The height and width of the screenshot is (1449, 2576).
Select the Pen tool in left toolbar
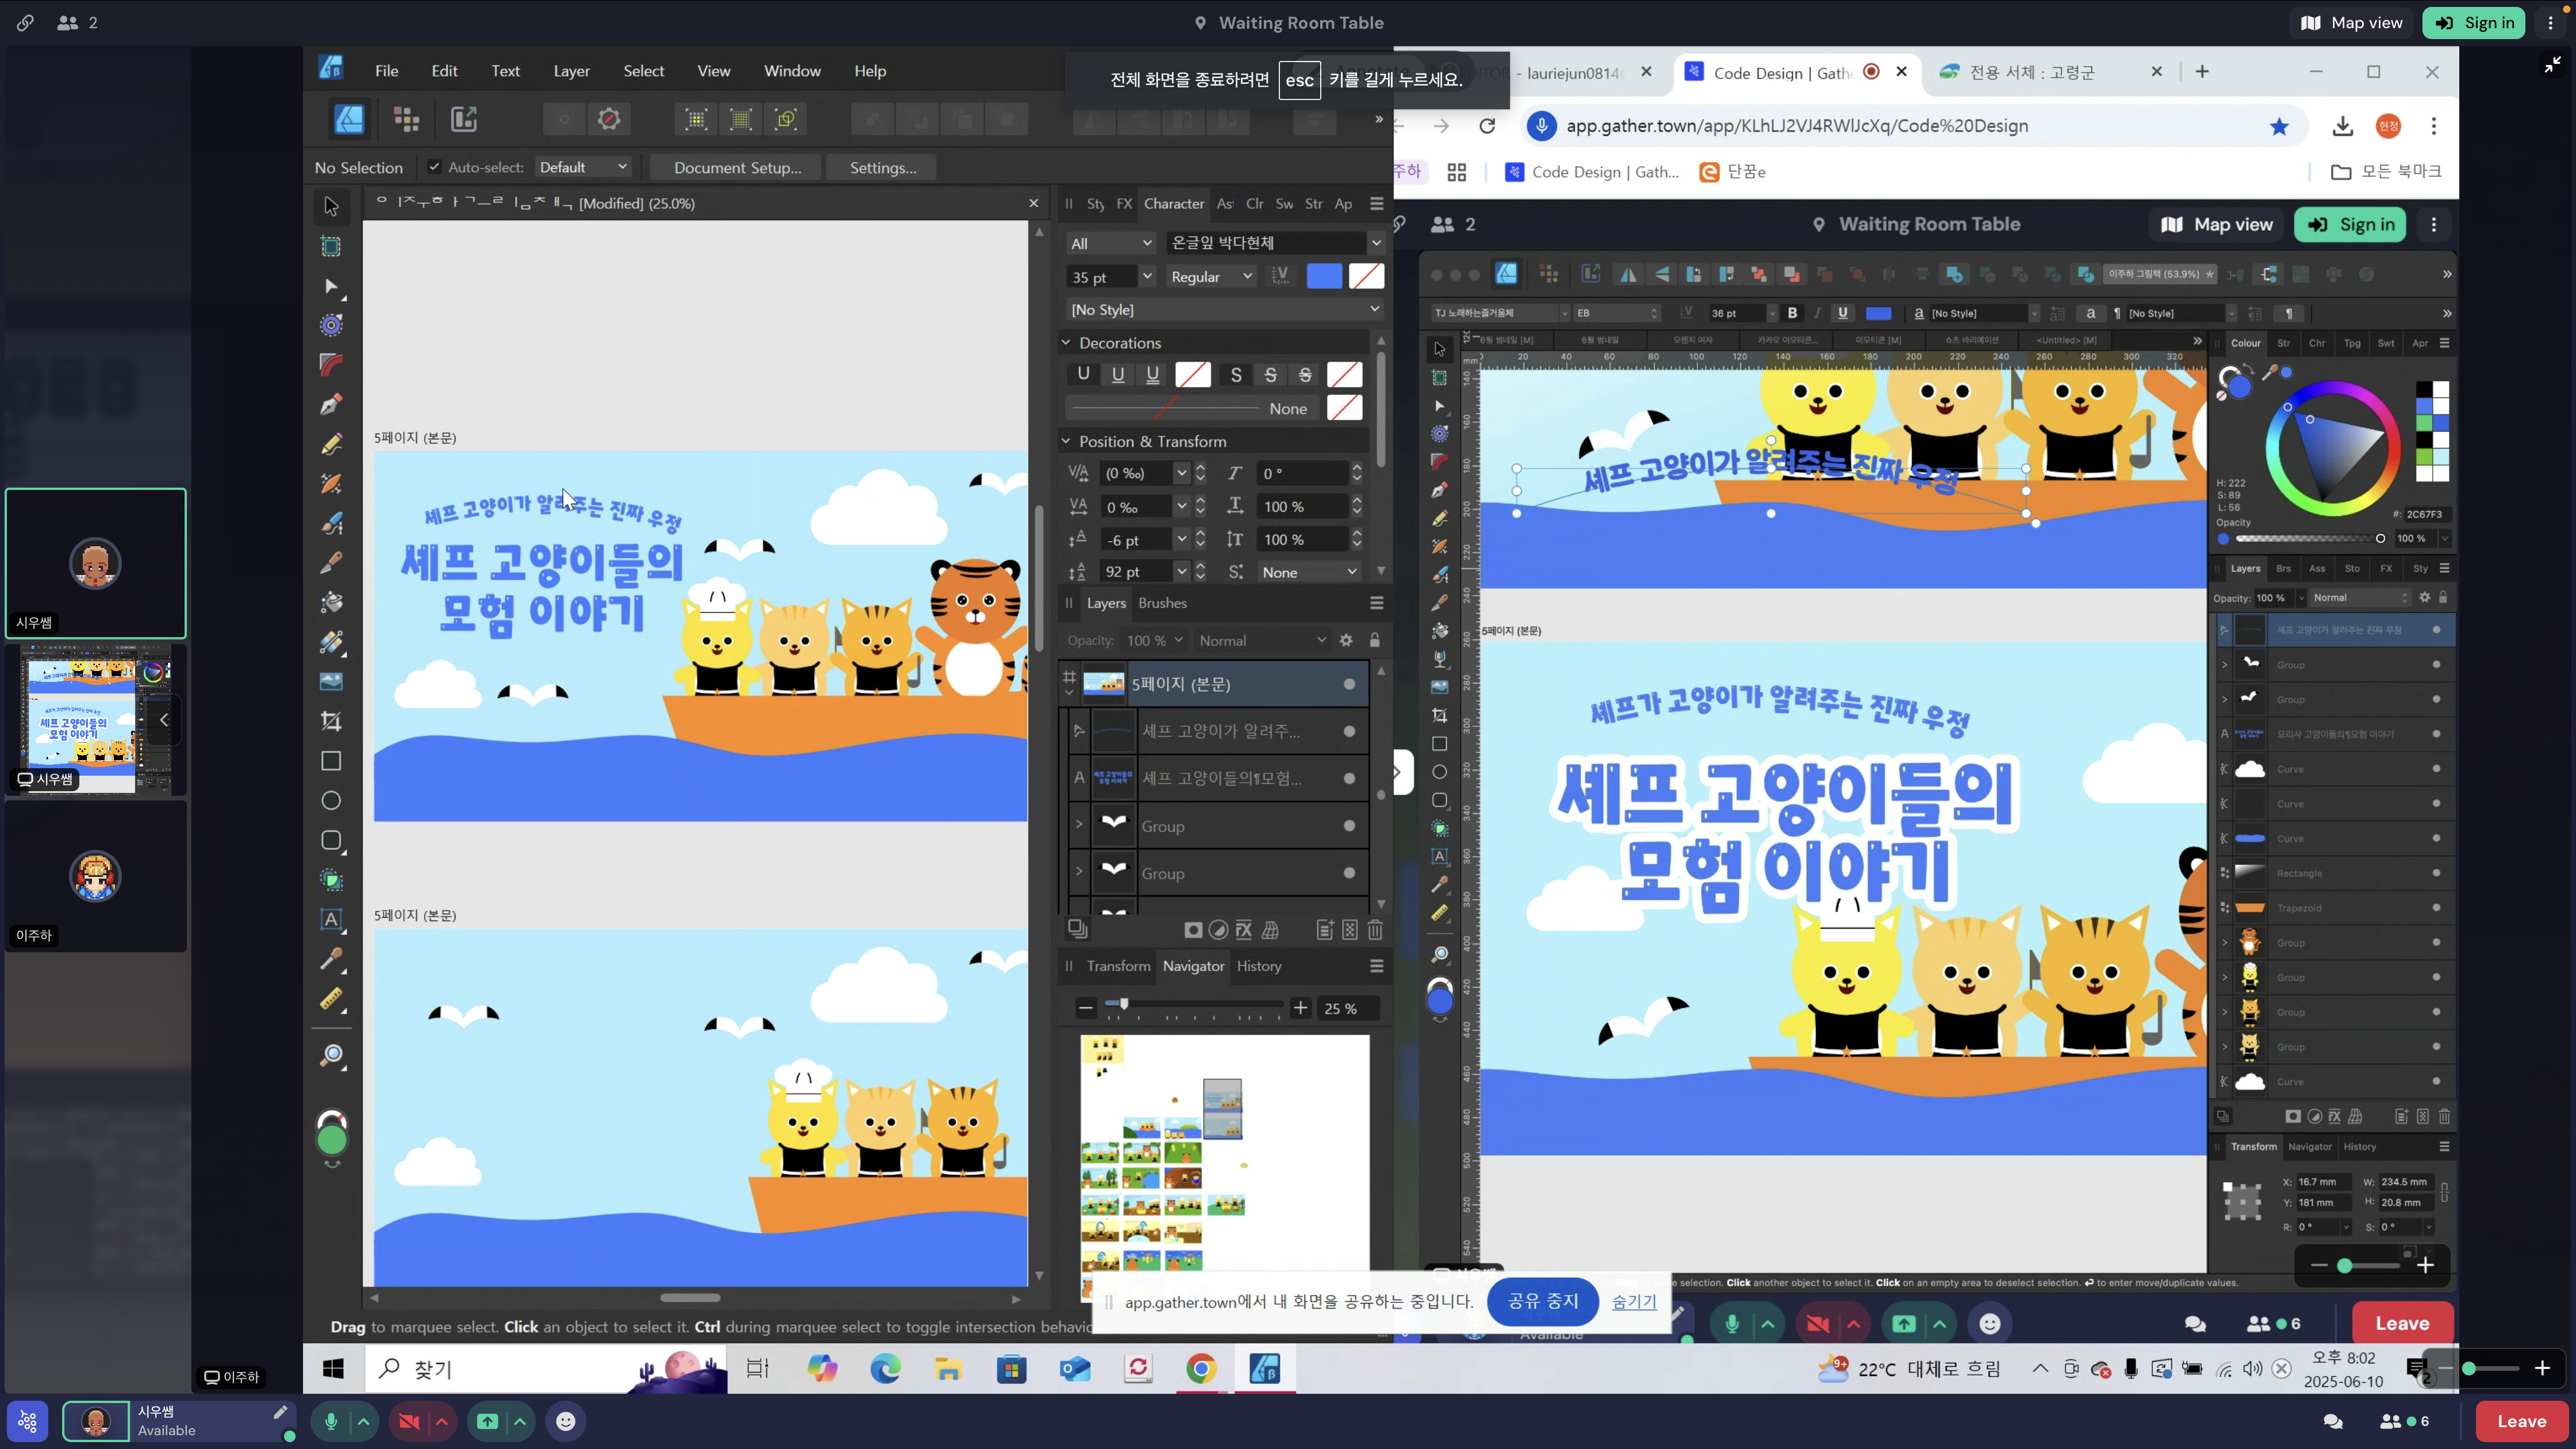click(331, 404)
